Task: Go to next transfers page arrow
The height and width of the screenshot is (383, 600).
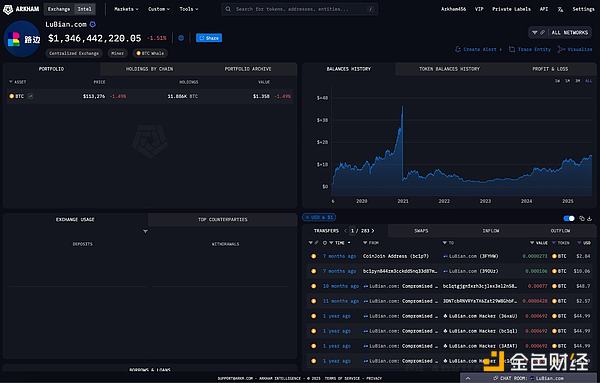Action: pos(373,231)
